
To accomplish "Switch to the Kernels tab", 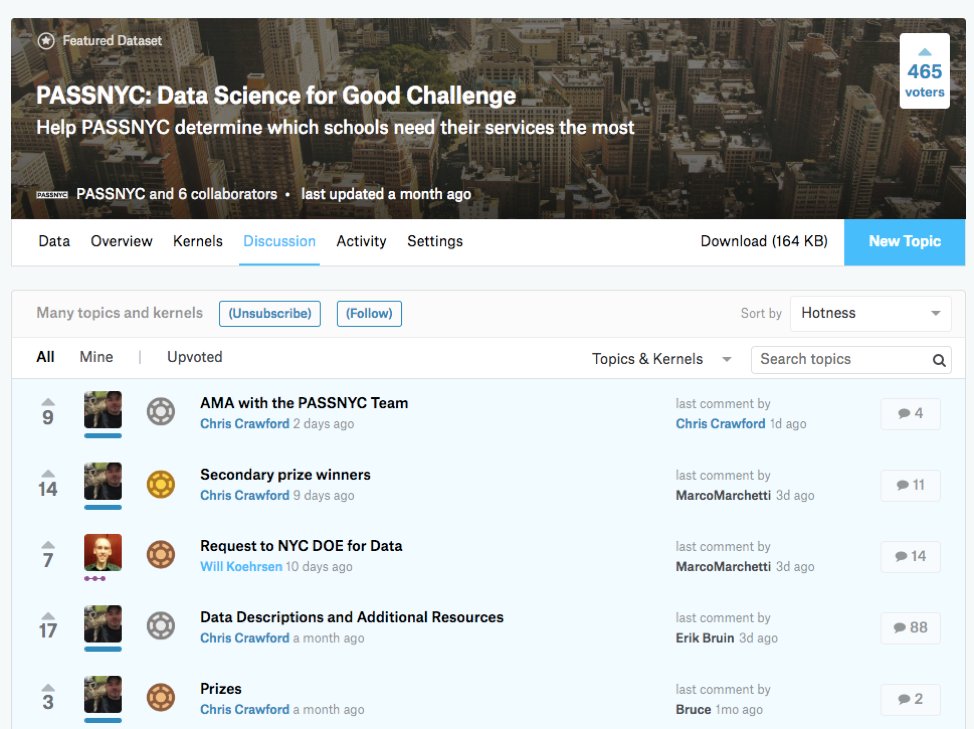I will click(198, 241).
